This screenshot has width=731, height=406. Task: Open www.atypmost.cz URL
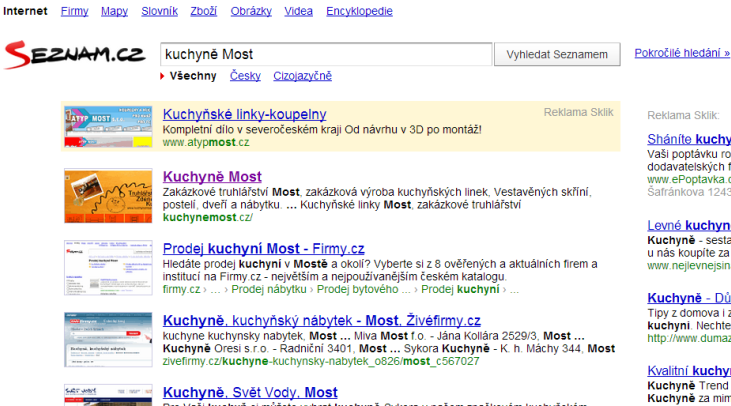[206, 143]
